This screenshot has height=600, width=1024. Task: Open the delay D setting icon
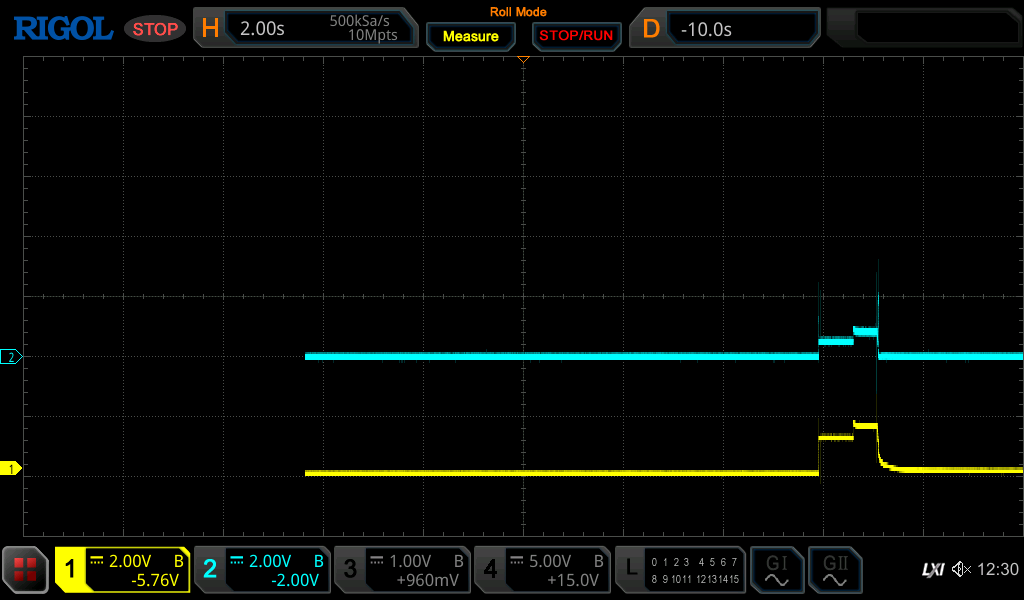coord(650,29)
